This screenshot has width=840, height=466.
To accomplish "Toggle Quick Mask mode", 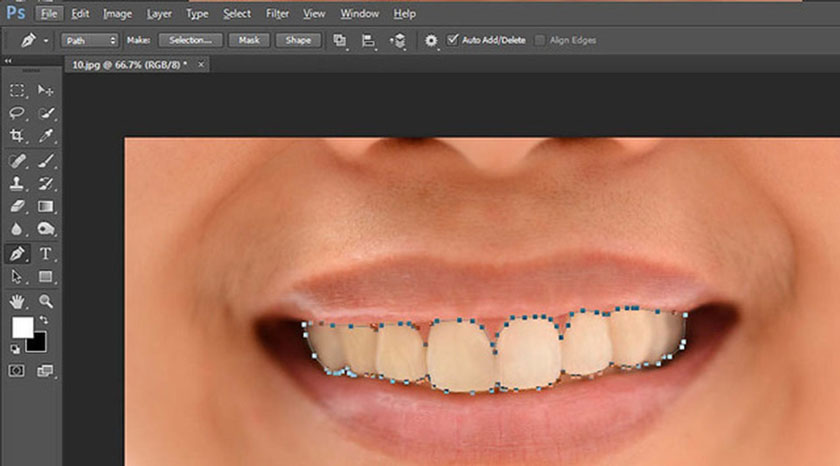I will (17, 371).
